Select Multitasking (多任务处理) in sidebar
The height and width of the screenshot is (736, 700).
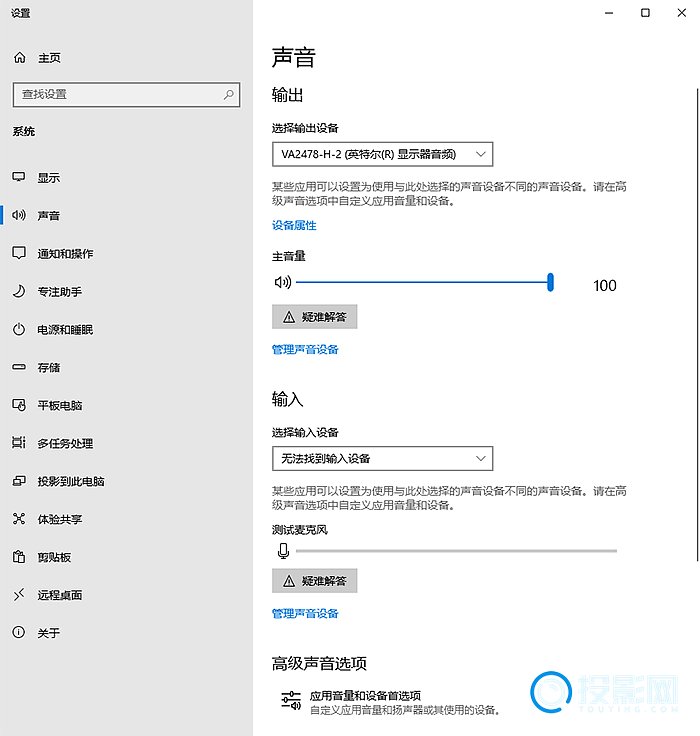coord(65,443)
